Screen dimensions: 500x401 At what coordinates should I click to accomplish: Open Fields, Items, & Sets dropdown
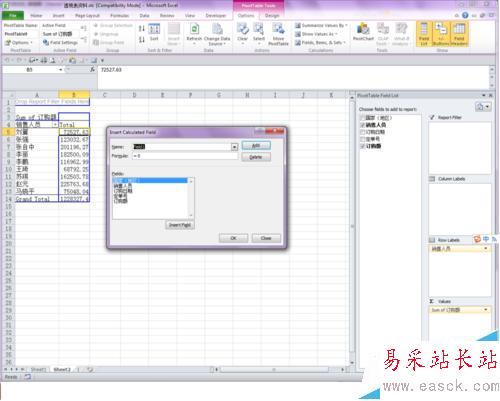click(320, 43)
